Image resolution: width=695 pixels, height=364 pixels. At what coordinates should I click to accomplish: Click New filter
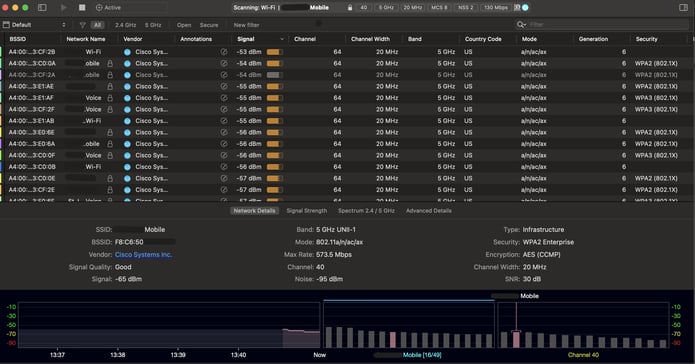click(x=246, y=25)
